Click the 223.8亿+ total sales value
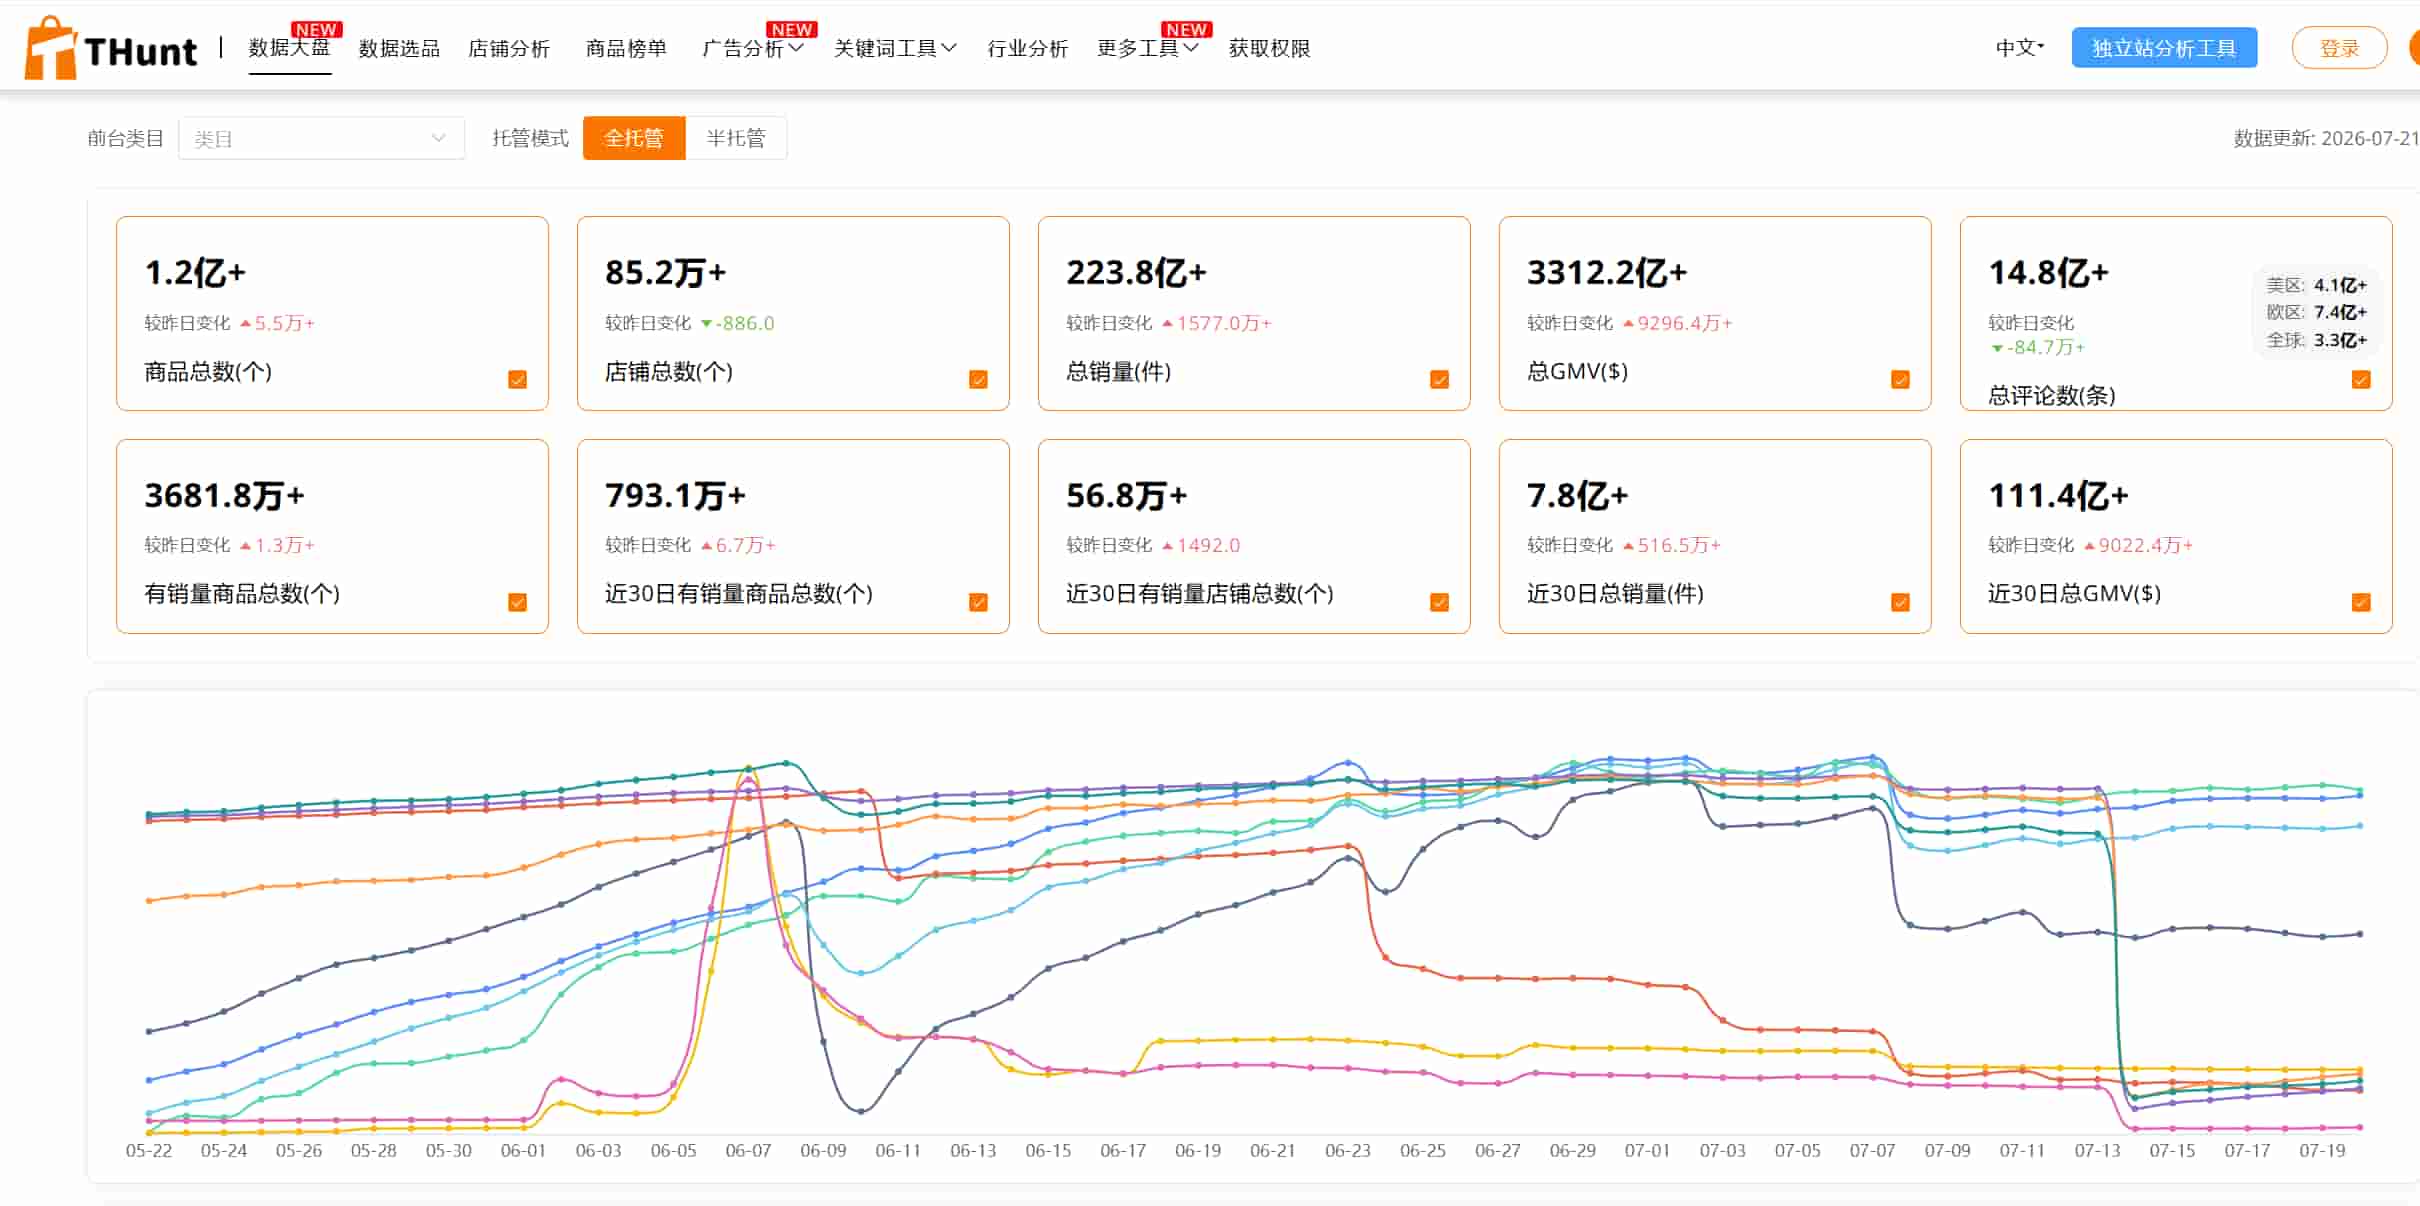Screen dimensions: 2420x1206 [x=1136, y=272]
